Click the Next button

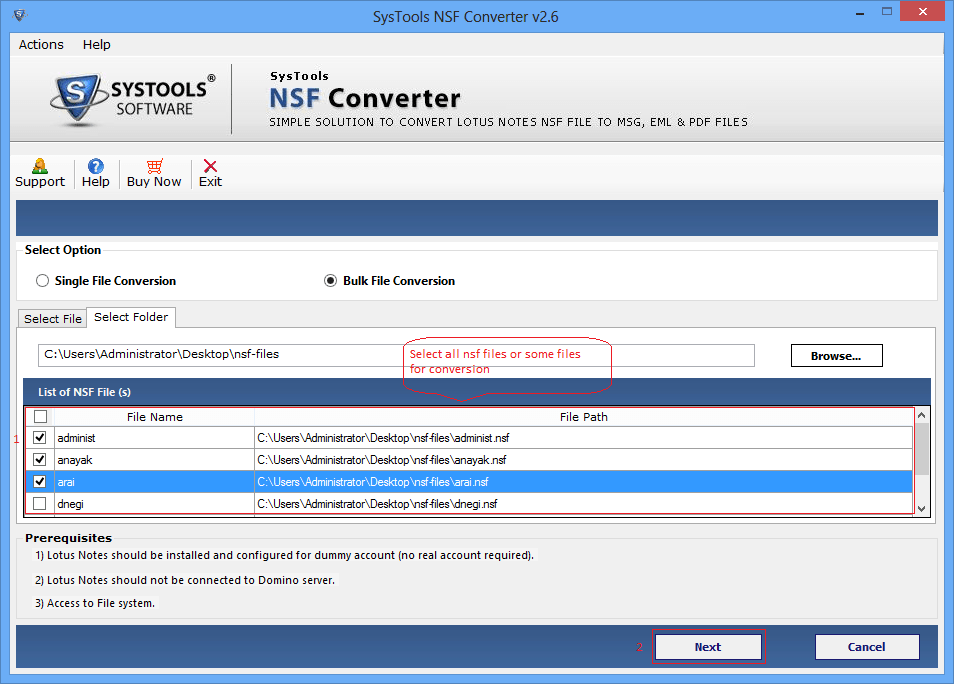pyautogui.click(x=708, y=647)
